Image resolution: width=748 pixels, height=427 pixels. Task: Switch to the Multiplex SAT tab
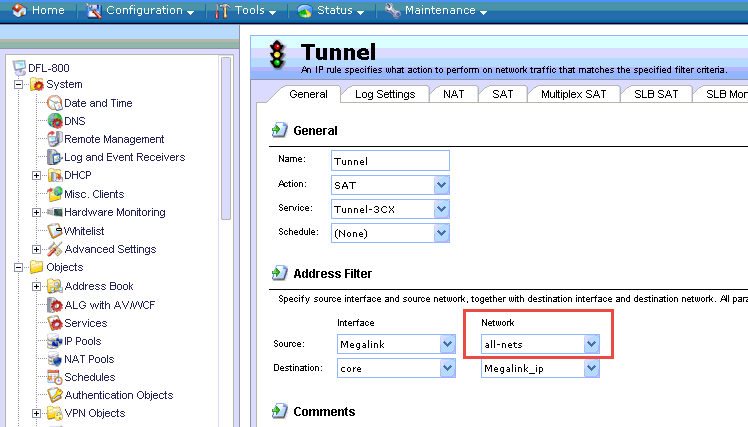[573, 94]
